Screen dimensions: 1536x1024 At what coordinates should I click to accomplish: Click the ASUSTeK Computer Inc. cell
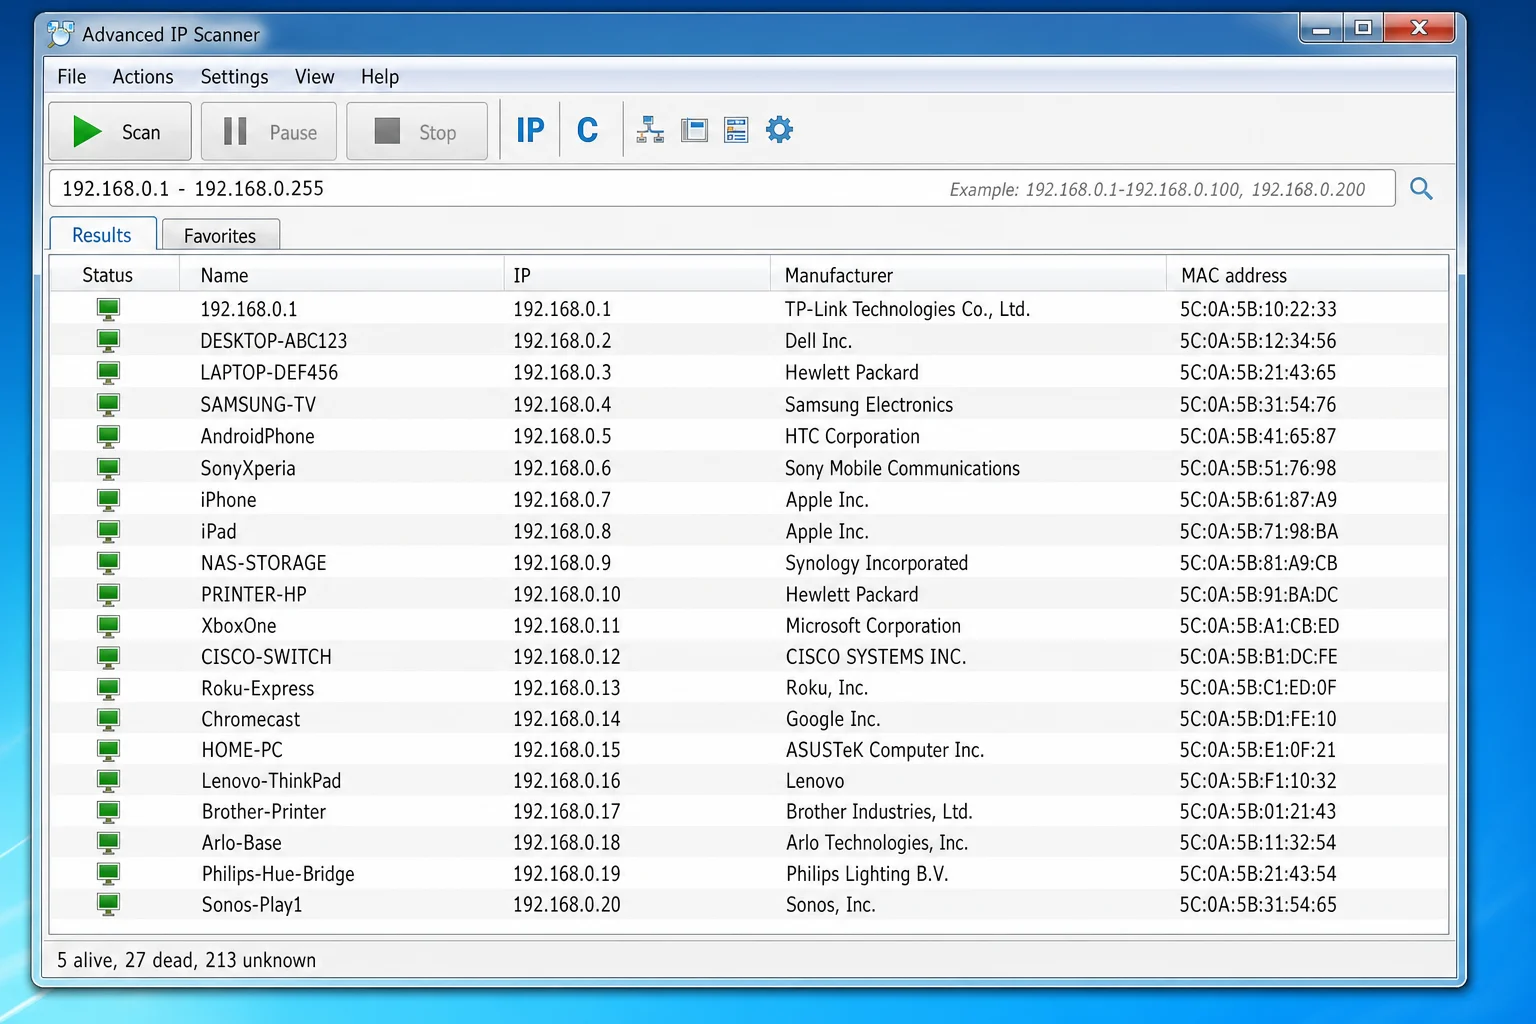[x=885, y=750]
